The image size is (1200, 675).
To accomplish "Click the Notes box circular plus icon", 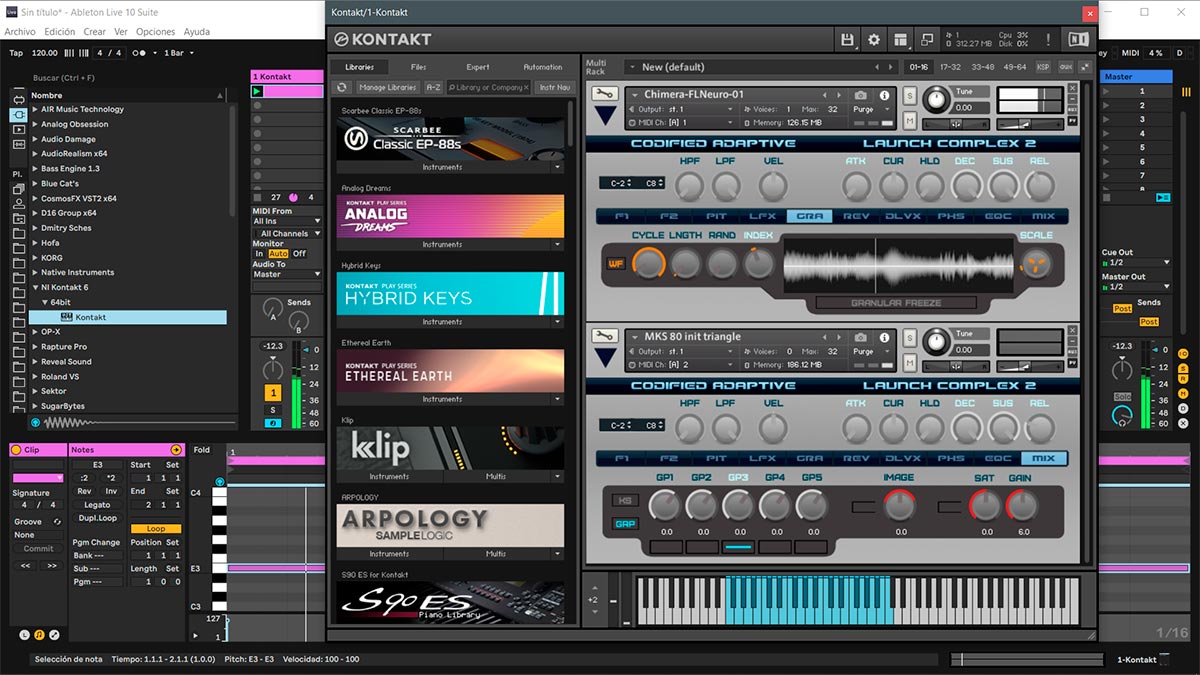I will (x=176, y=450).
